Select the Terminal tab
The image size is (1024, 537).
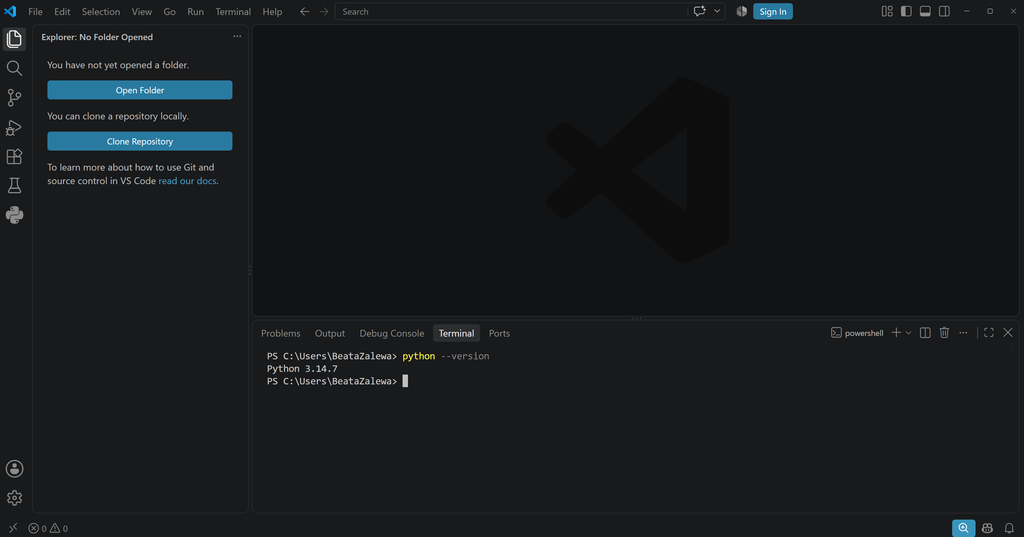[x=456, y=333]
